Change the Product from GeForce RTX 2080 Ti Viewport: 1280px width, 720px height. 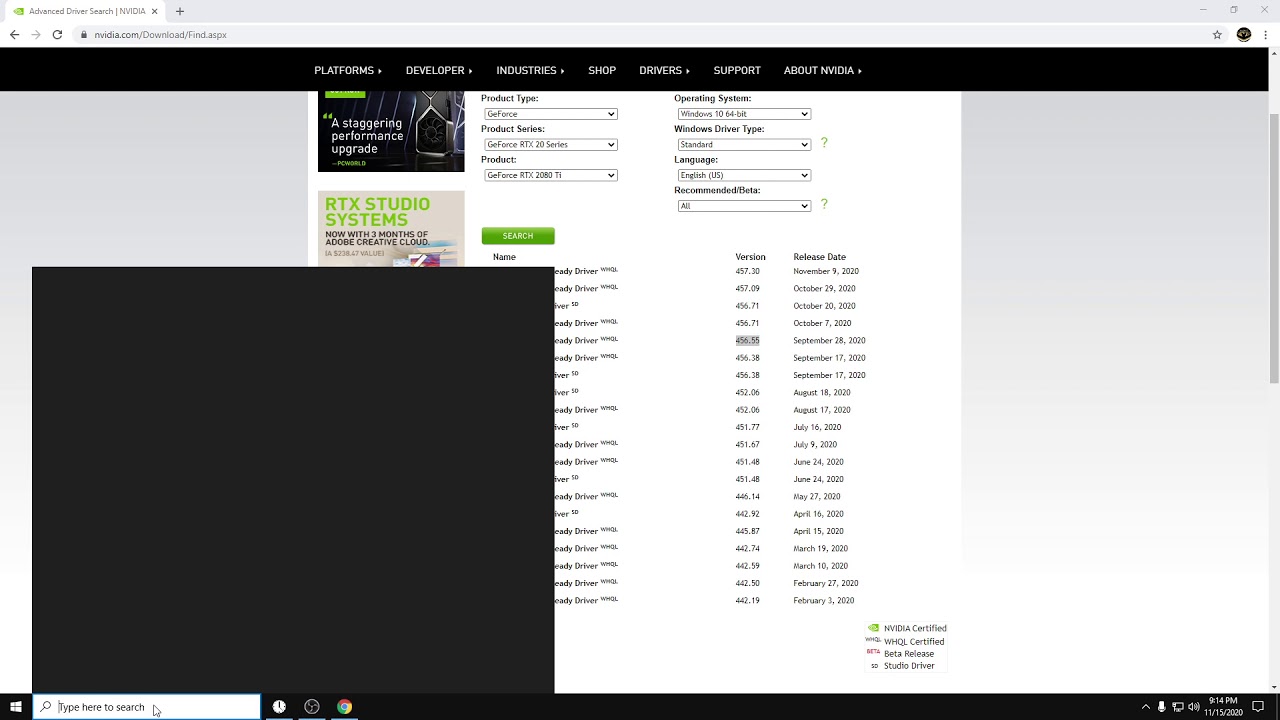pos(550,175)
